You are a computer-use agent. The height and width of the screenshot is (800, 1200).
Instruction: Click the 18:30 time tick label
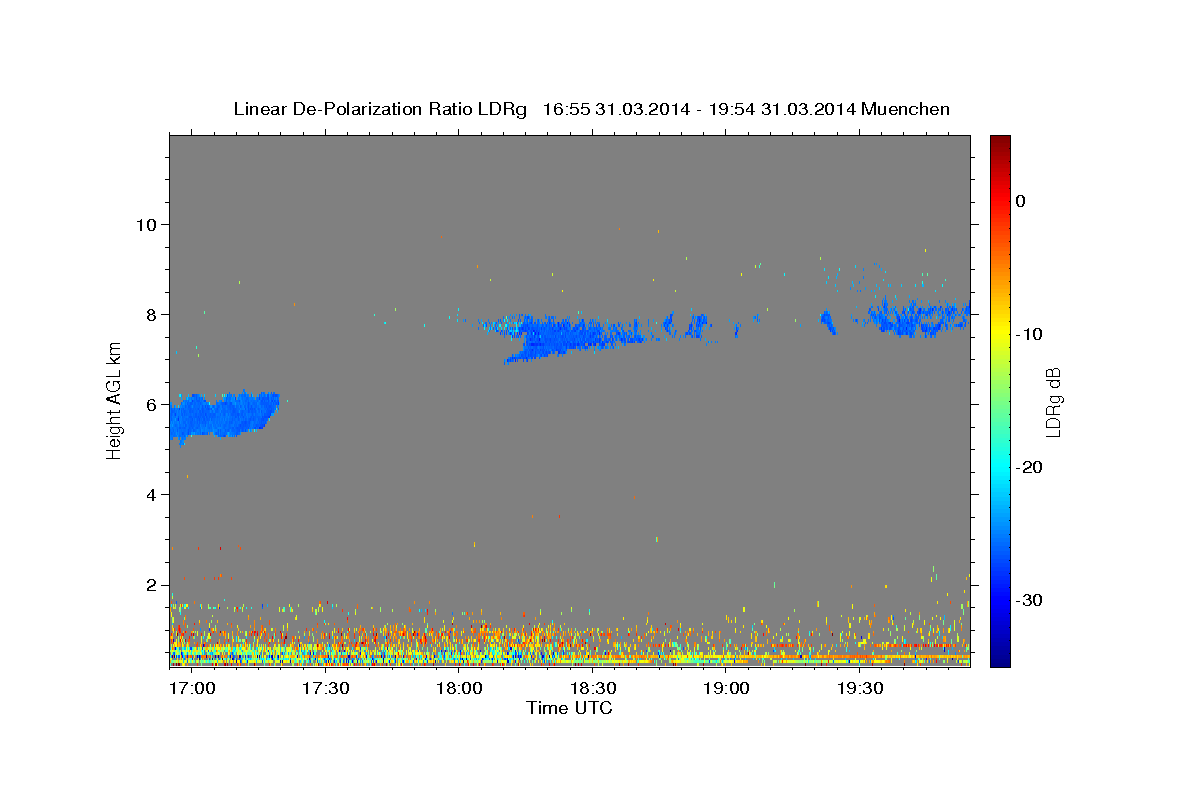pos(593,689)
